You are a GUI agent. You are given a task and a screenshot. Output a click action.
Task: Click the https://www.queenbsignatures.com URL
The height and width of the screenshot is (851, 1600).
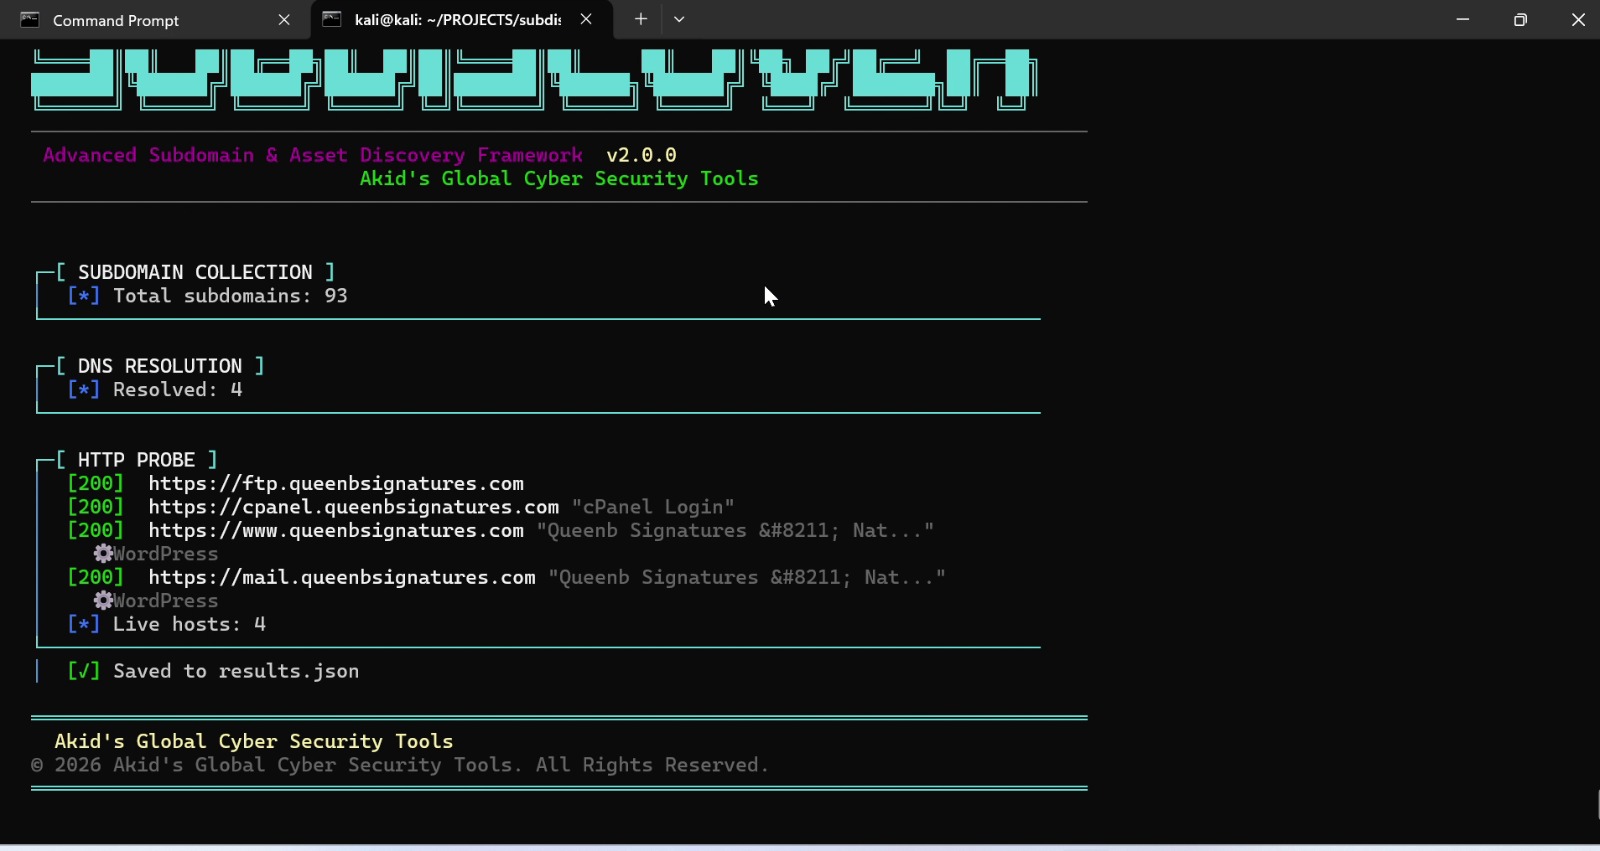tap(336, 531)
